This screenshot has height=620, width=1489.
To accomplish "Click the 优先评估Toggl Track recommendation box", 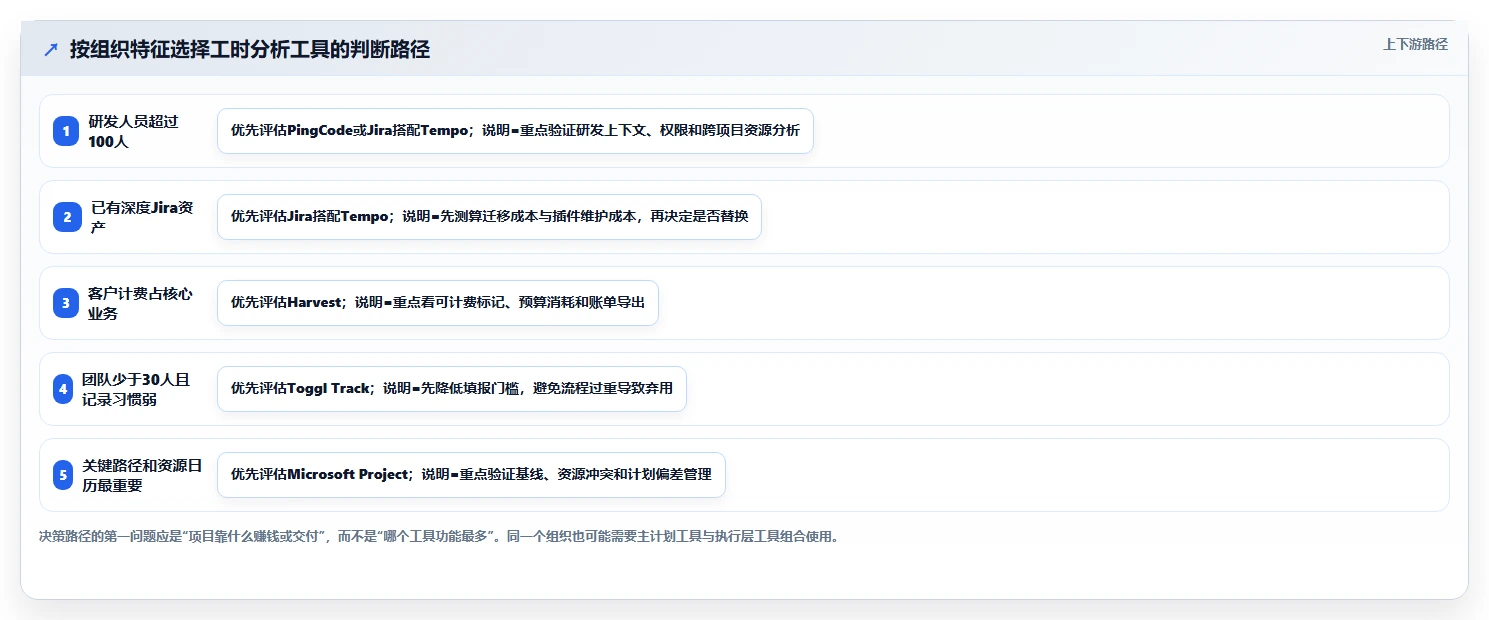I will point(452,389).
